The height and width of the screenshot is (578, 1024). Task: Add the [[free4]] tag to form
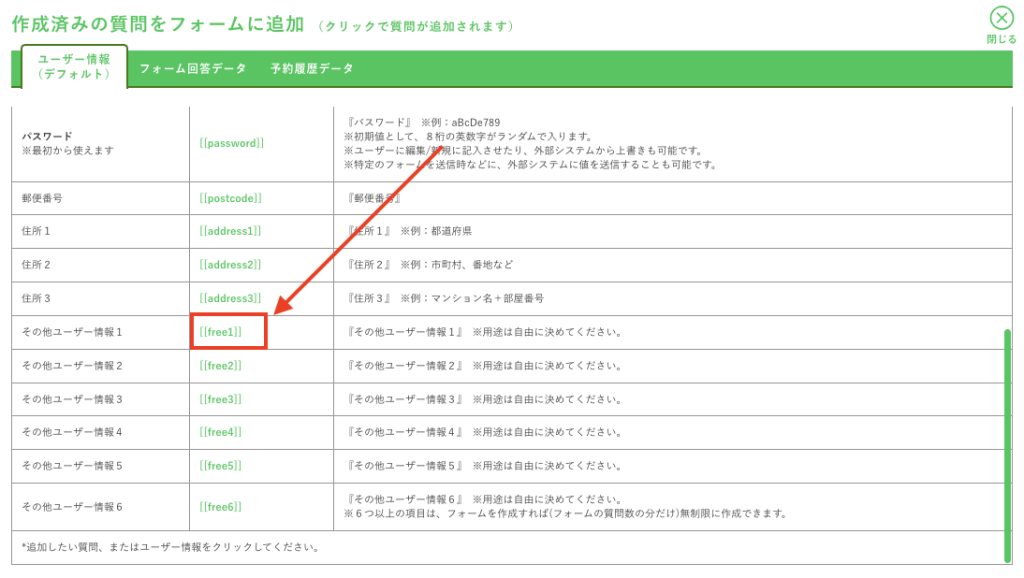pos(220,433)
